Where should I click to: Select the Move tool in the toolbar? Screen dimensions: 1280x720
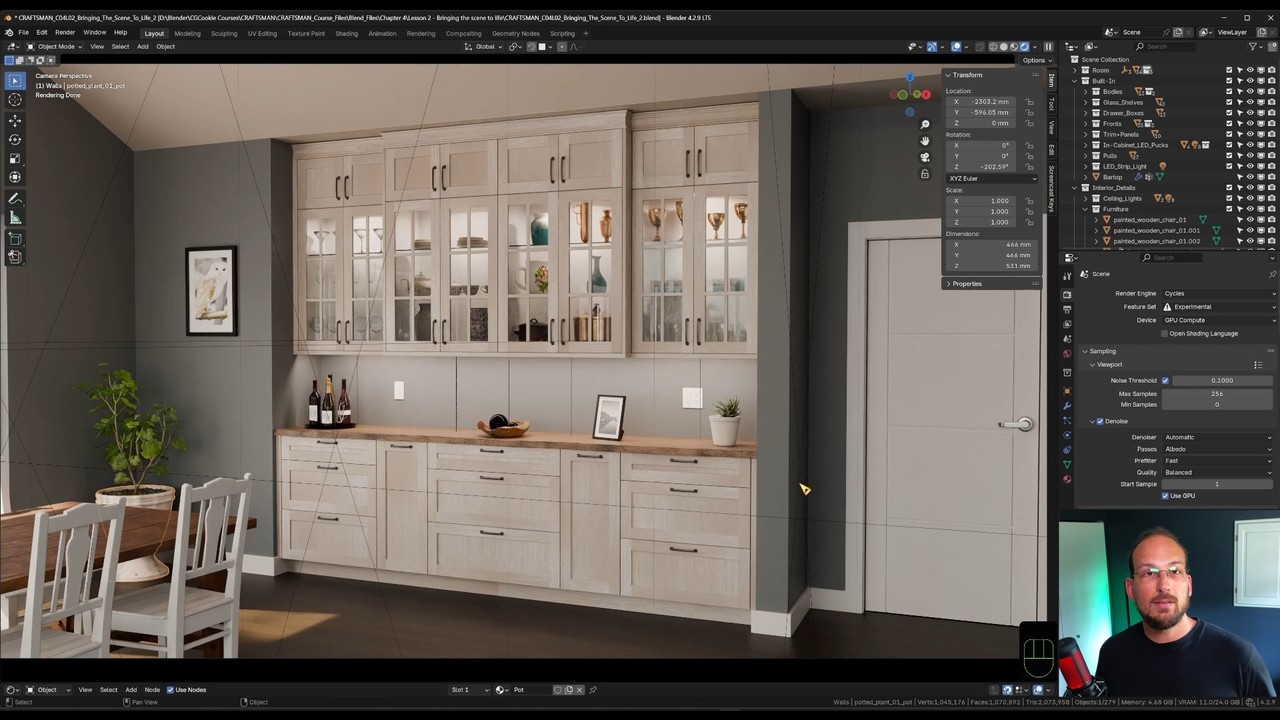(15, 120)
